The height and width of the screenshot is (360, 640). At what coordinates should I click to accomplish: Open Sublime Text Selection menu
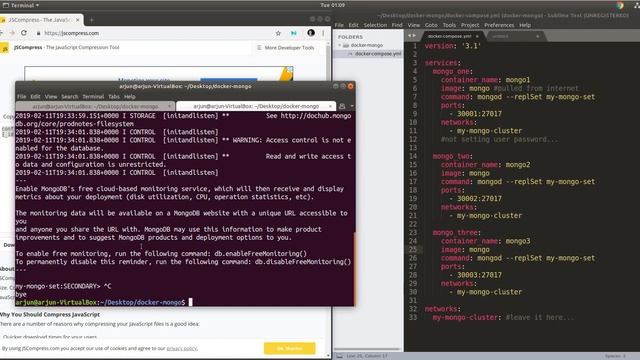(x=375, y=25)
